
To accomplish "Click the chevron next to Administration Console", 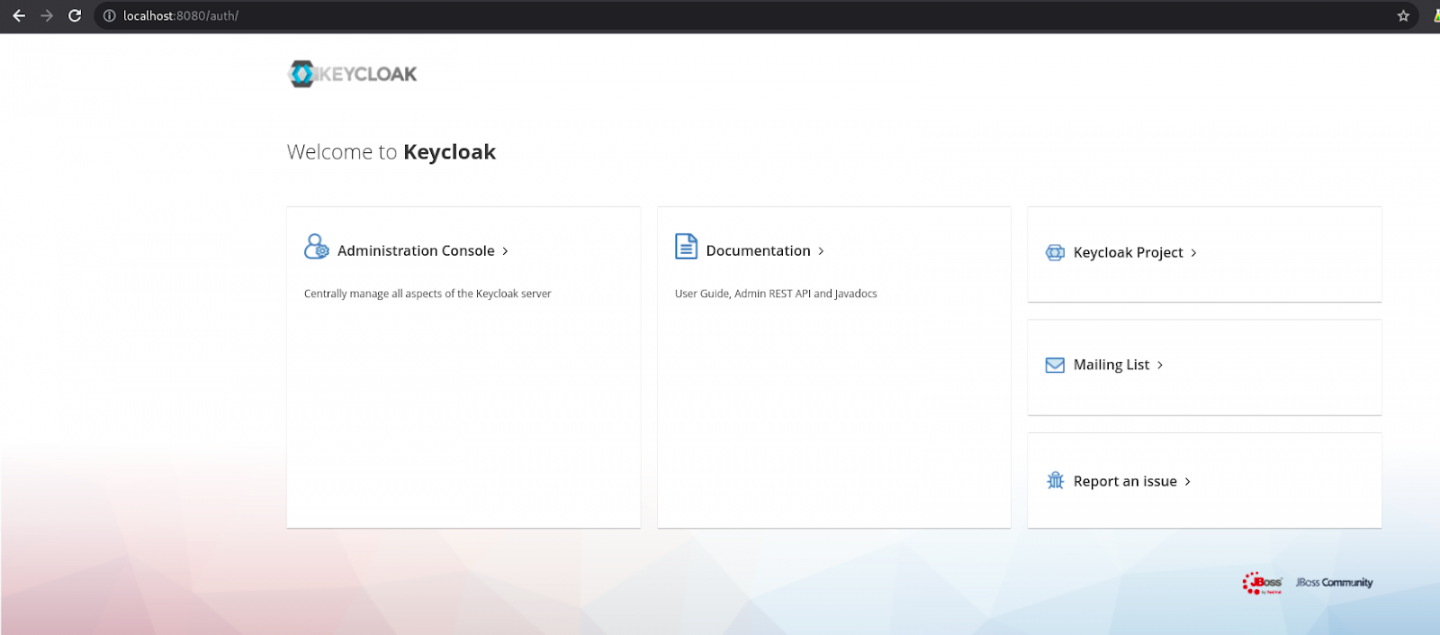I will point(505,251).
